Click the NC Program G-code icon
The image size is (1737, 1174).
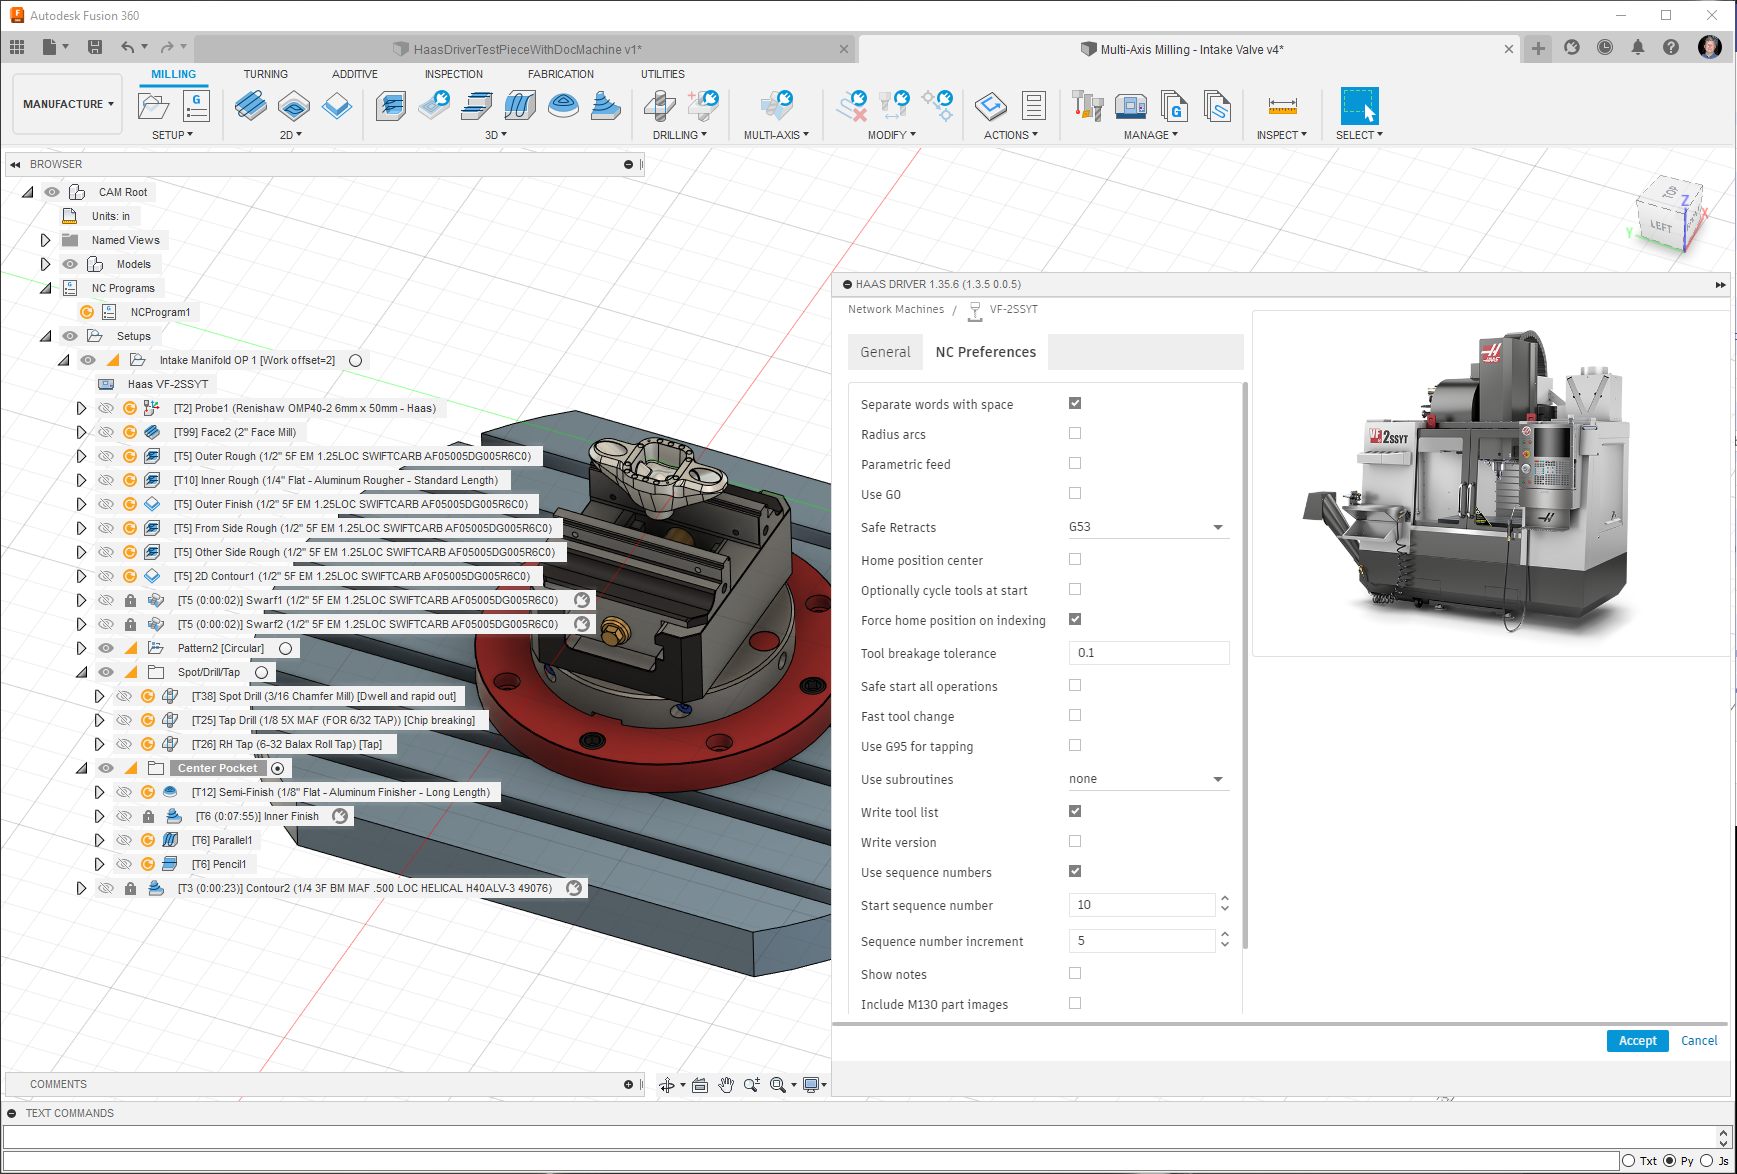coord(196,105)
